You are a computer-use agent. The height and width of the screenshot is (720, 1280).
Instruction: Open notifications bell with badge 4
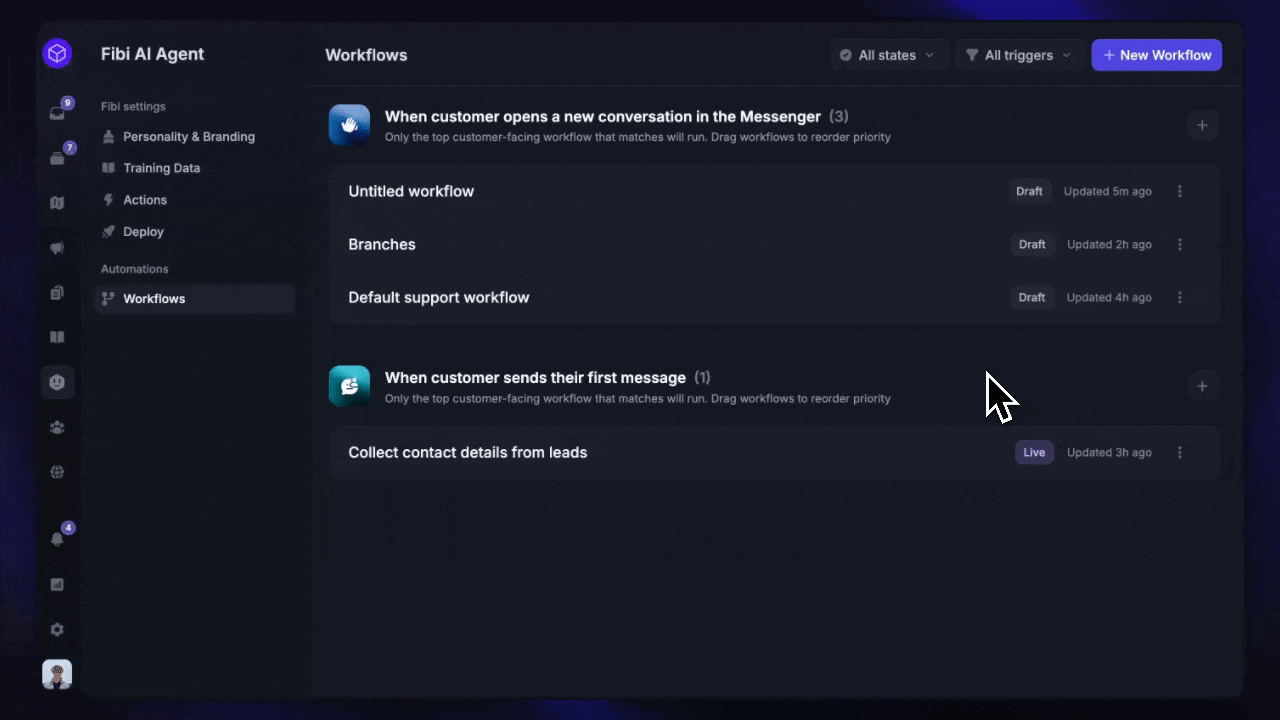click(57, 539)
